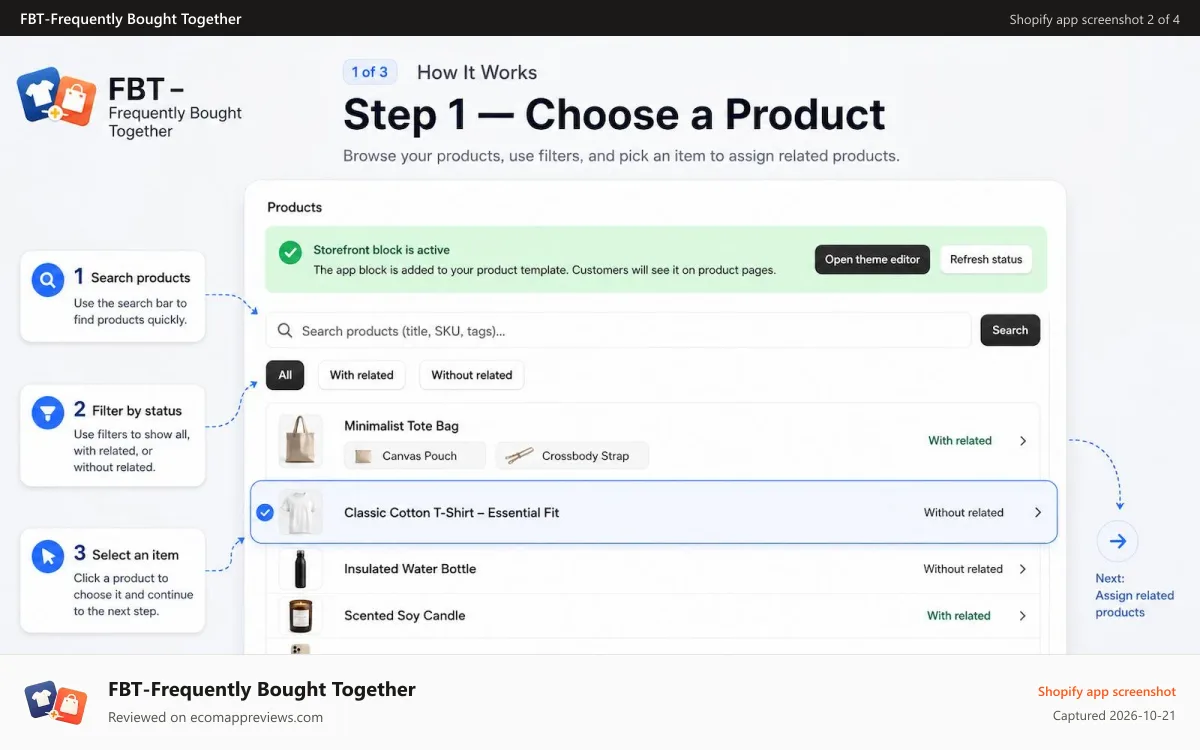Viewport: 1200px width, 750px height.
Task: Click the Minimalist Tote Bag thumbnail
Action: tap(300, 441)
